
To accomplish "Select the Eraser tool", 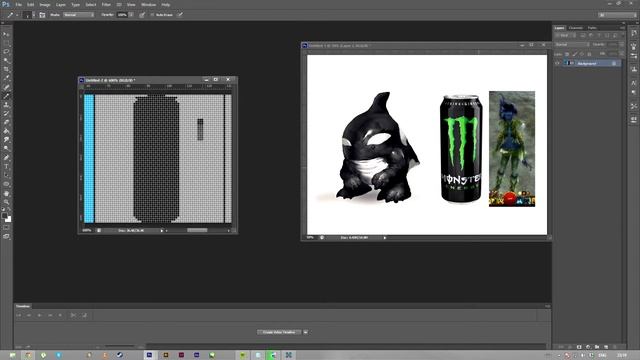I will [6, 122].
